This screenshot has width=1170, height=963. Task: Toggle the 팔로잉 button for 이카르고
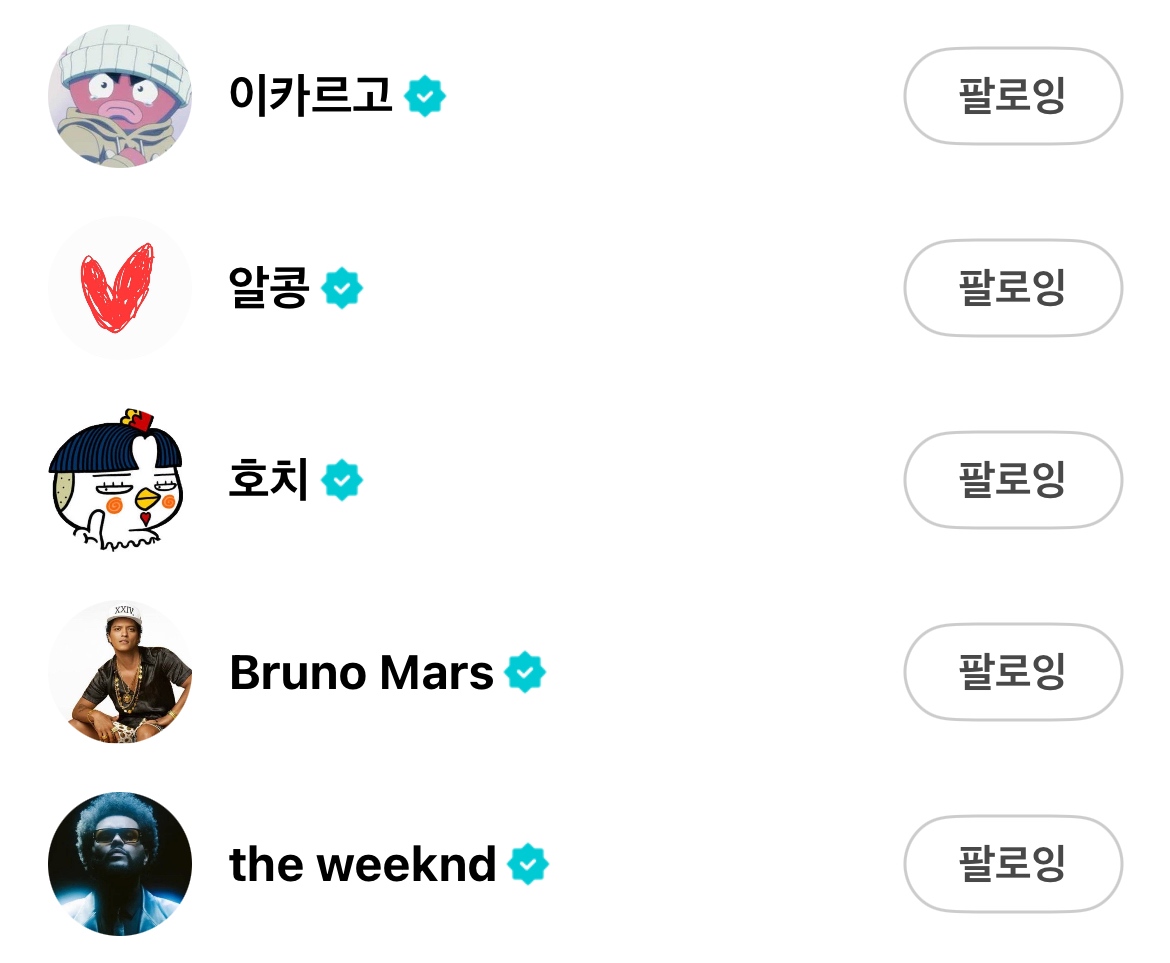tap(1012, 97)
